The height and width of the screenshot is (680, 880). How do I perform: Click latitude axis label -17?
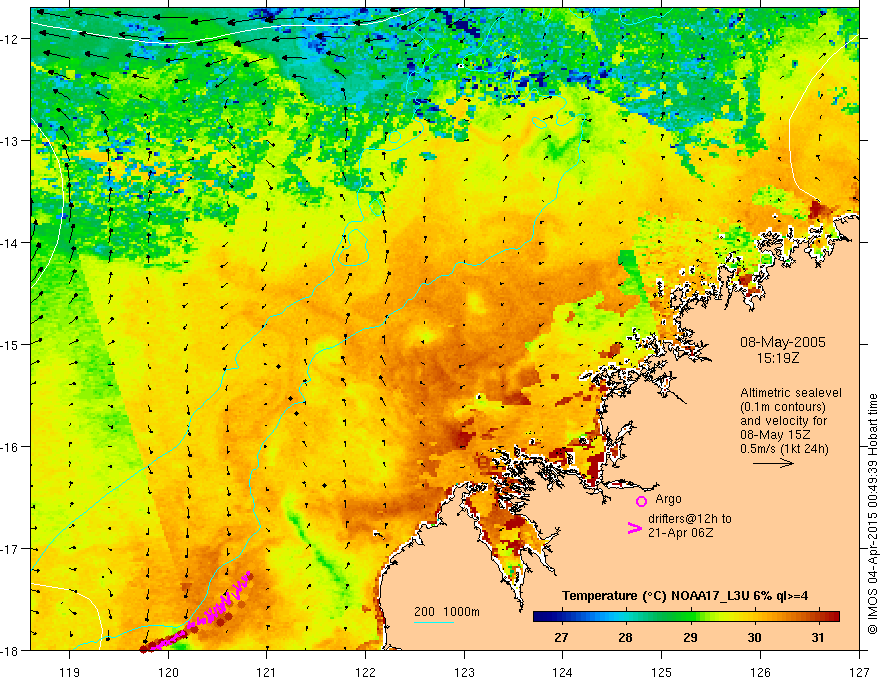pos(11,549)
